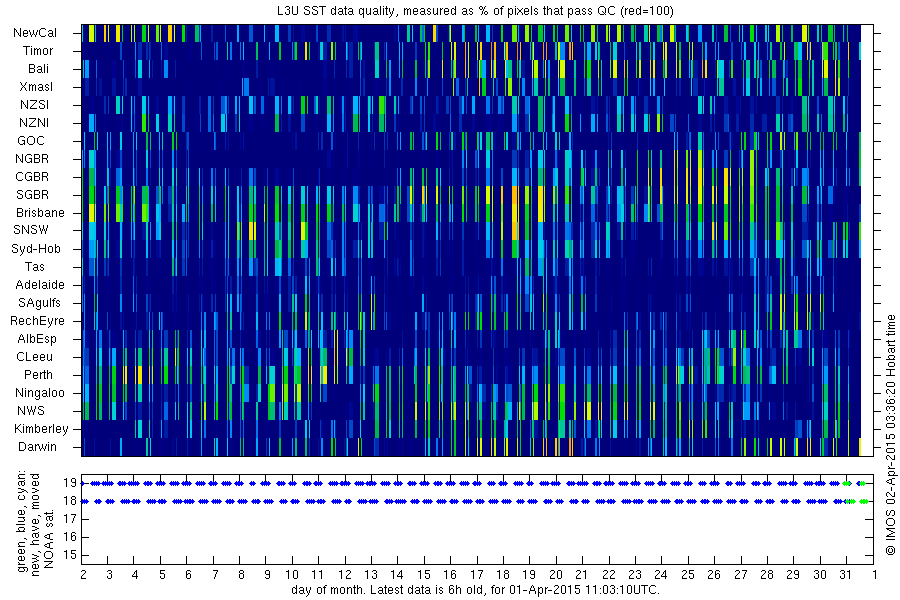Click the Tas region label
This screenshot has width=900, height=600.
34,266
